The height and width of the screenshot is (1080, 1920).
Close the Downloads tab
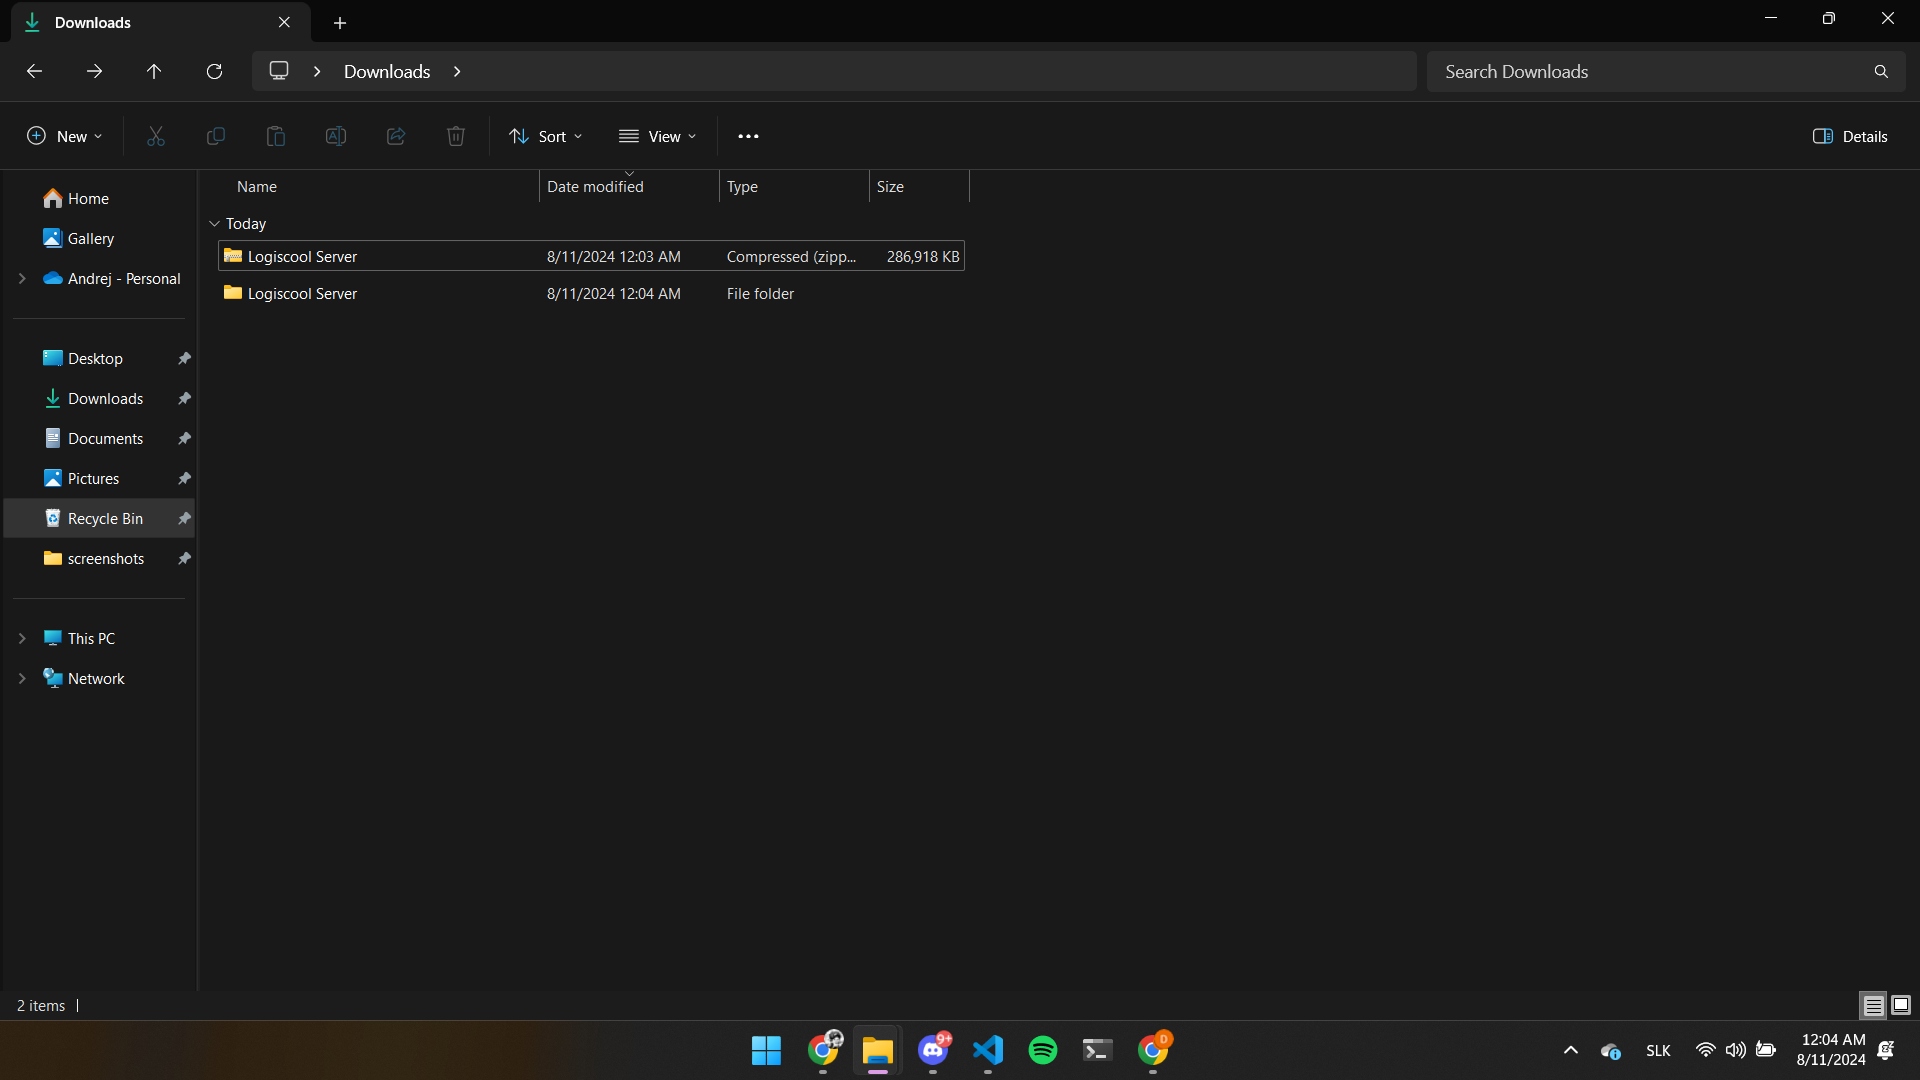[x=284, y=22]
